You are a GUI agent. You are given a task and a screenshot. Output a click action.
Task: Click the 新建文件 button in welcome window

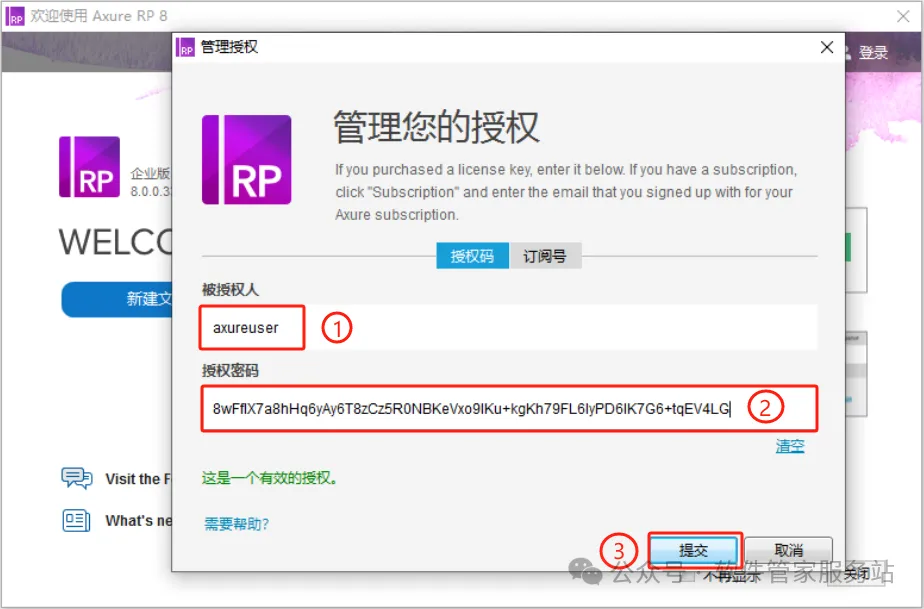coord(117,299)
